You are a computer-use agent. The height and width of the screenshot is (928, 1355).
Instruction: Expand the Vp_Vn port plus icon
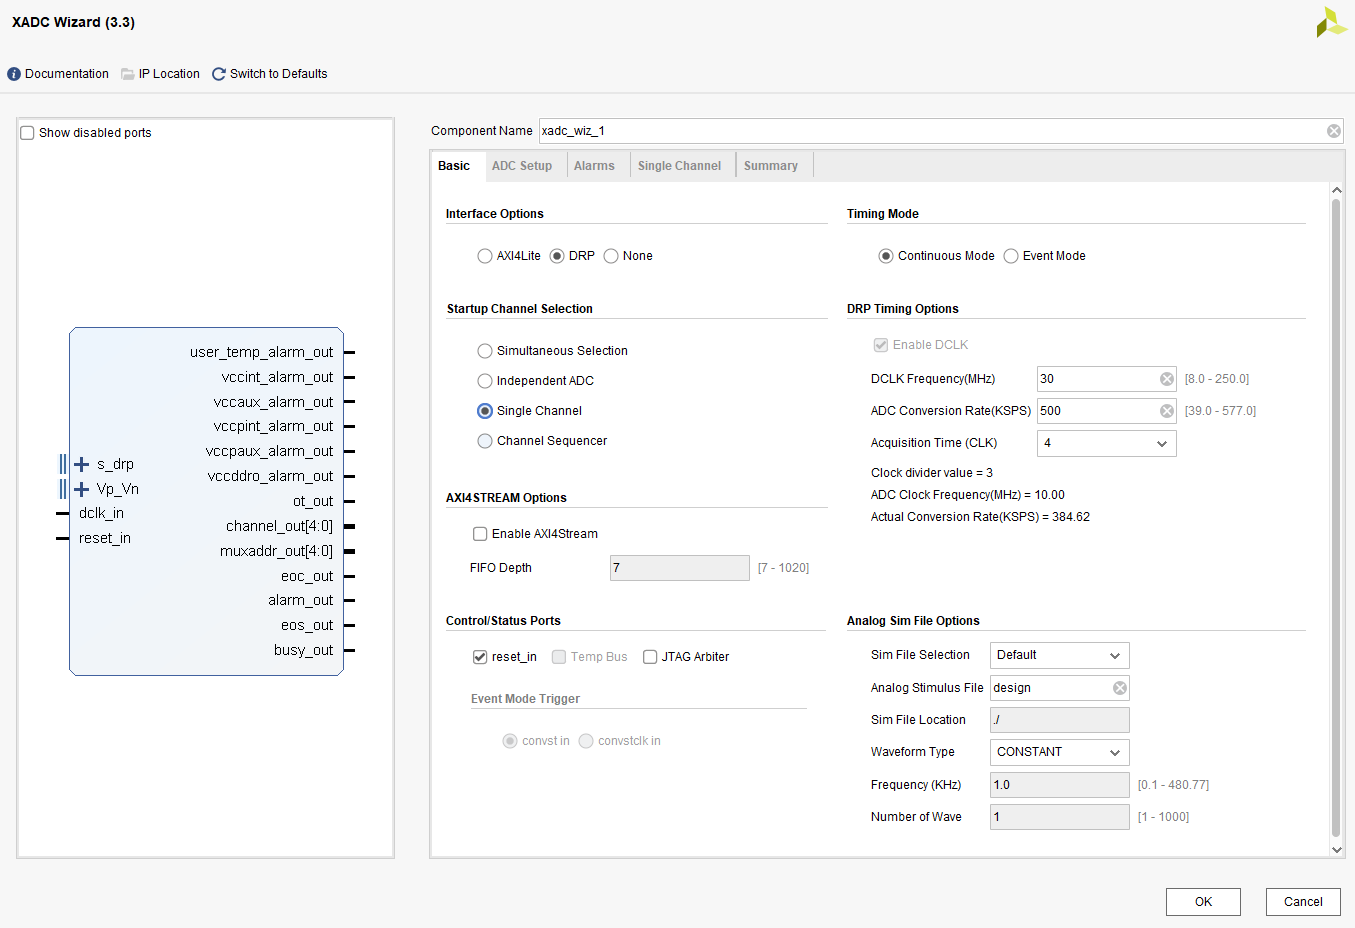tap(82, 489)
